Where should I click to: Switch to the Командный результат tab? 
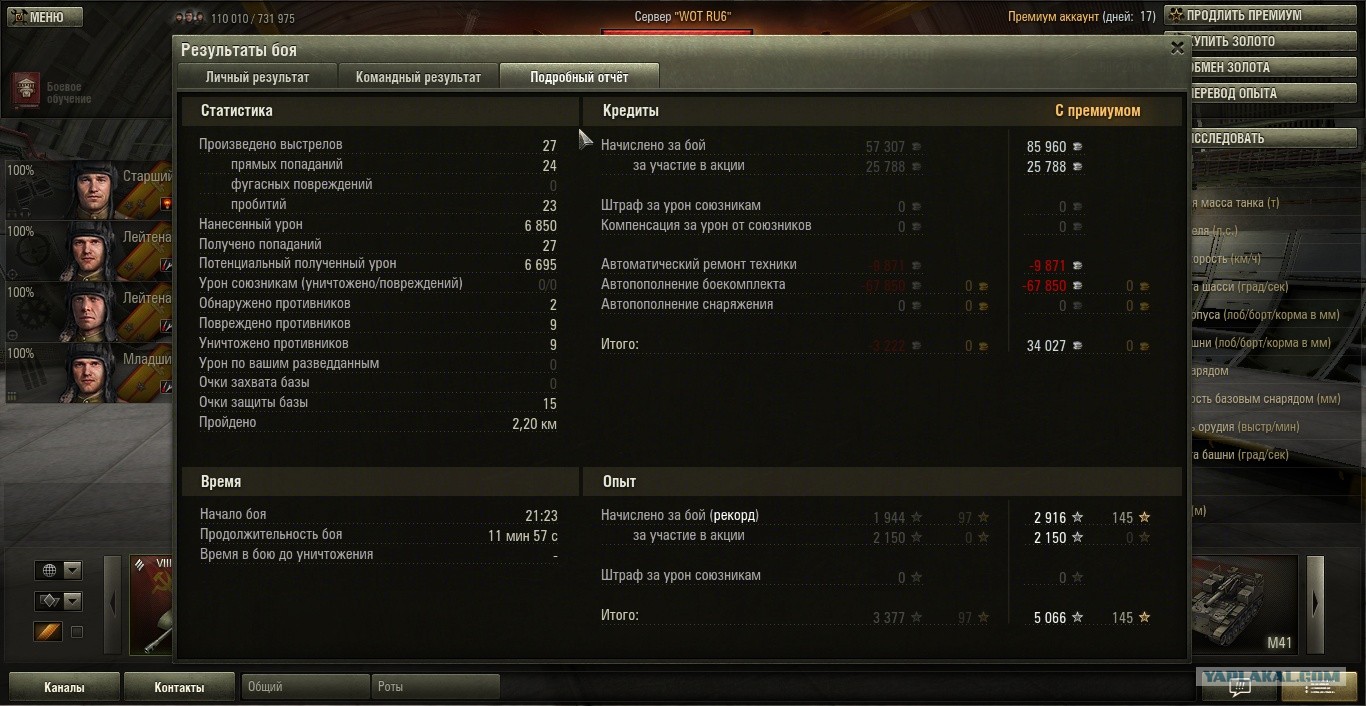tap(418, 77)
